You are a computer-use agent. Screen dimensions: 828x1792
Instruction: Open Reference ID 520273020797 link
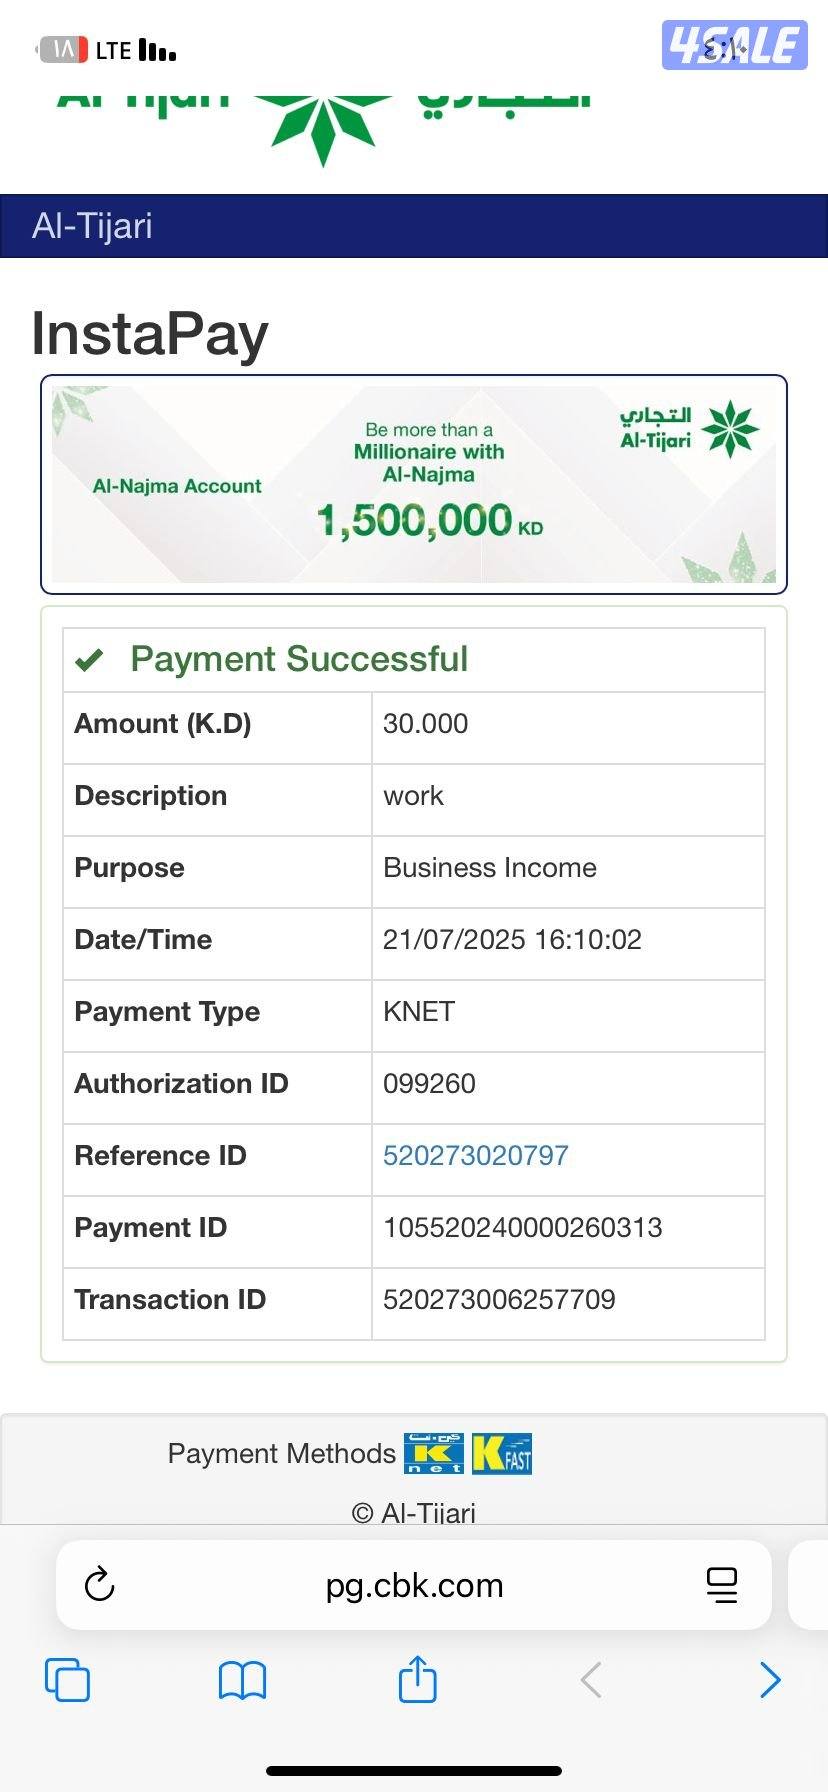[x=475, y=1156]
